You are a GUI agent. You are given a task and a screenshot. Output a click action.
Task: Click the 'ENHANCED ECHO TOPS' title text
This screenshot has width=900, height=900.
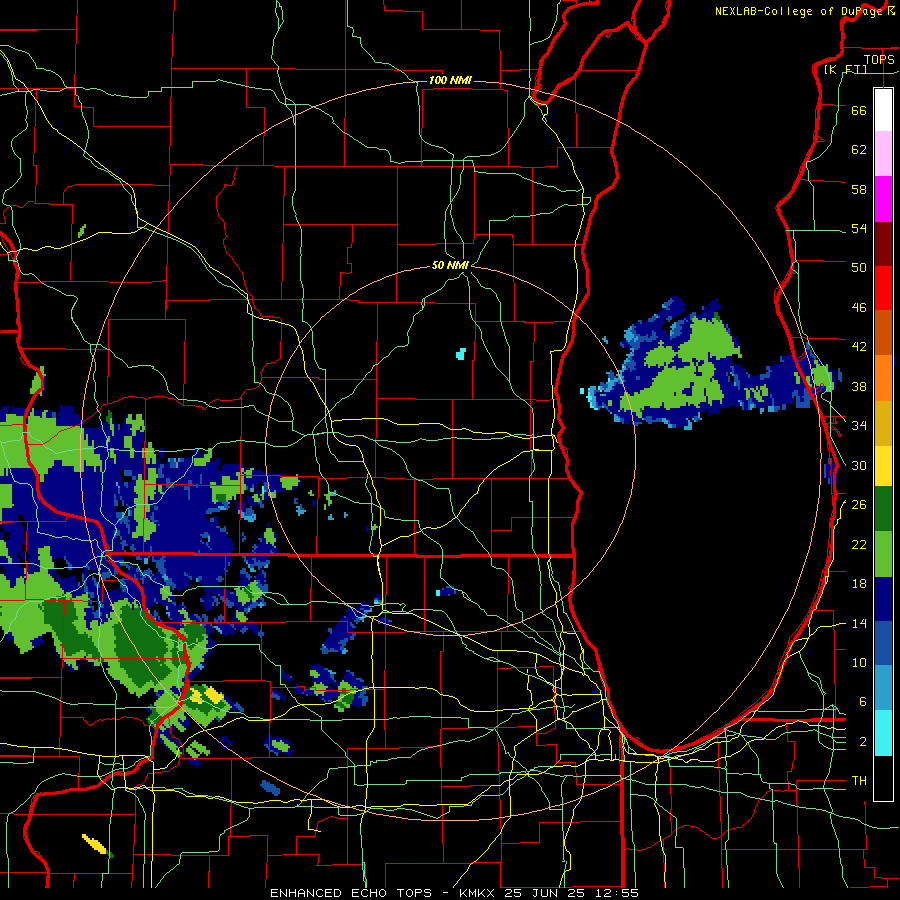coord(351,893)
